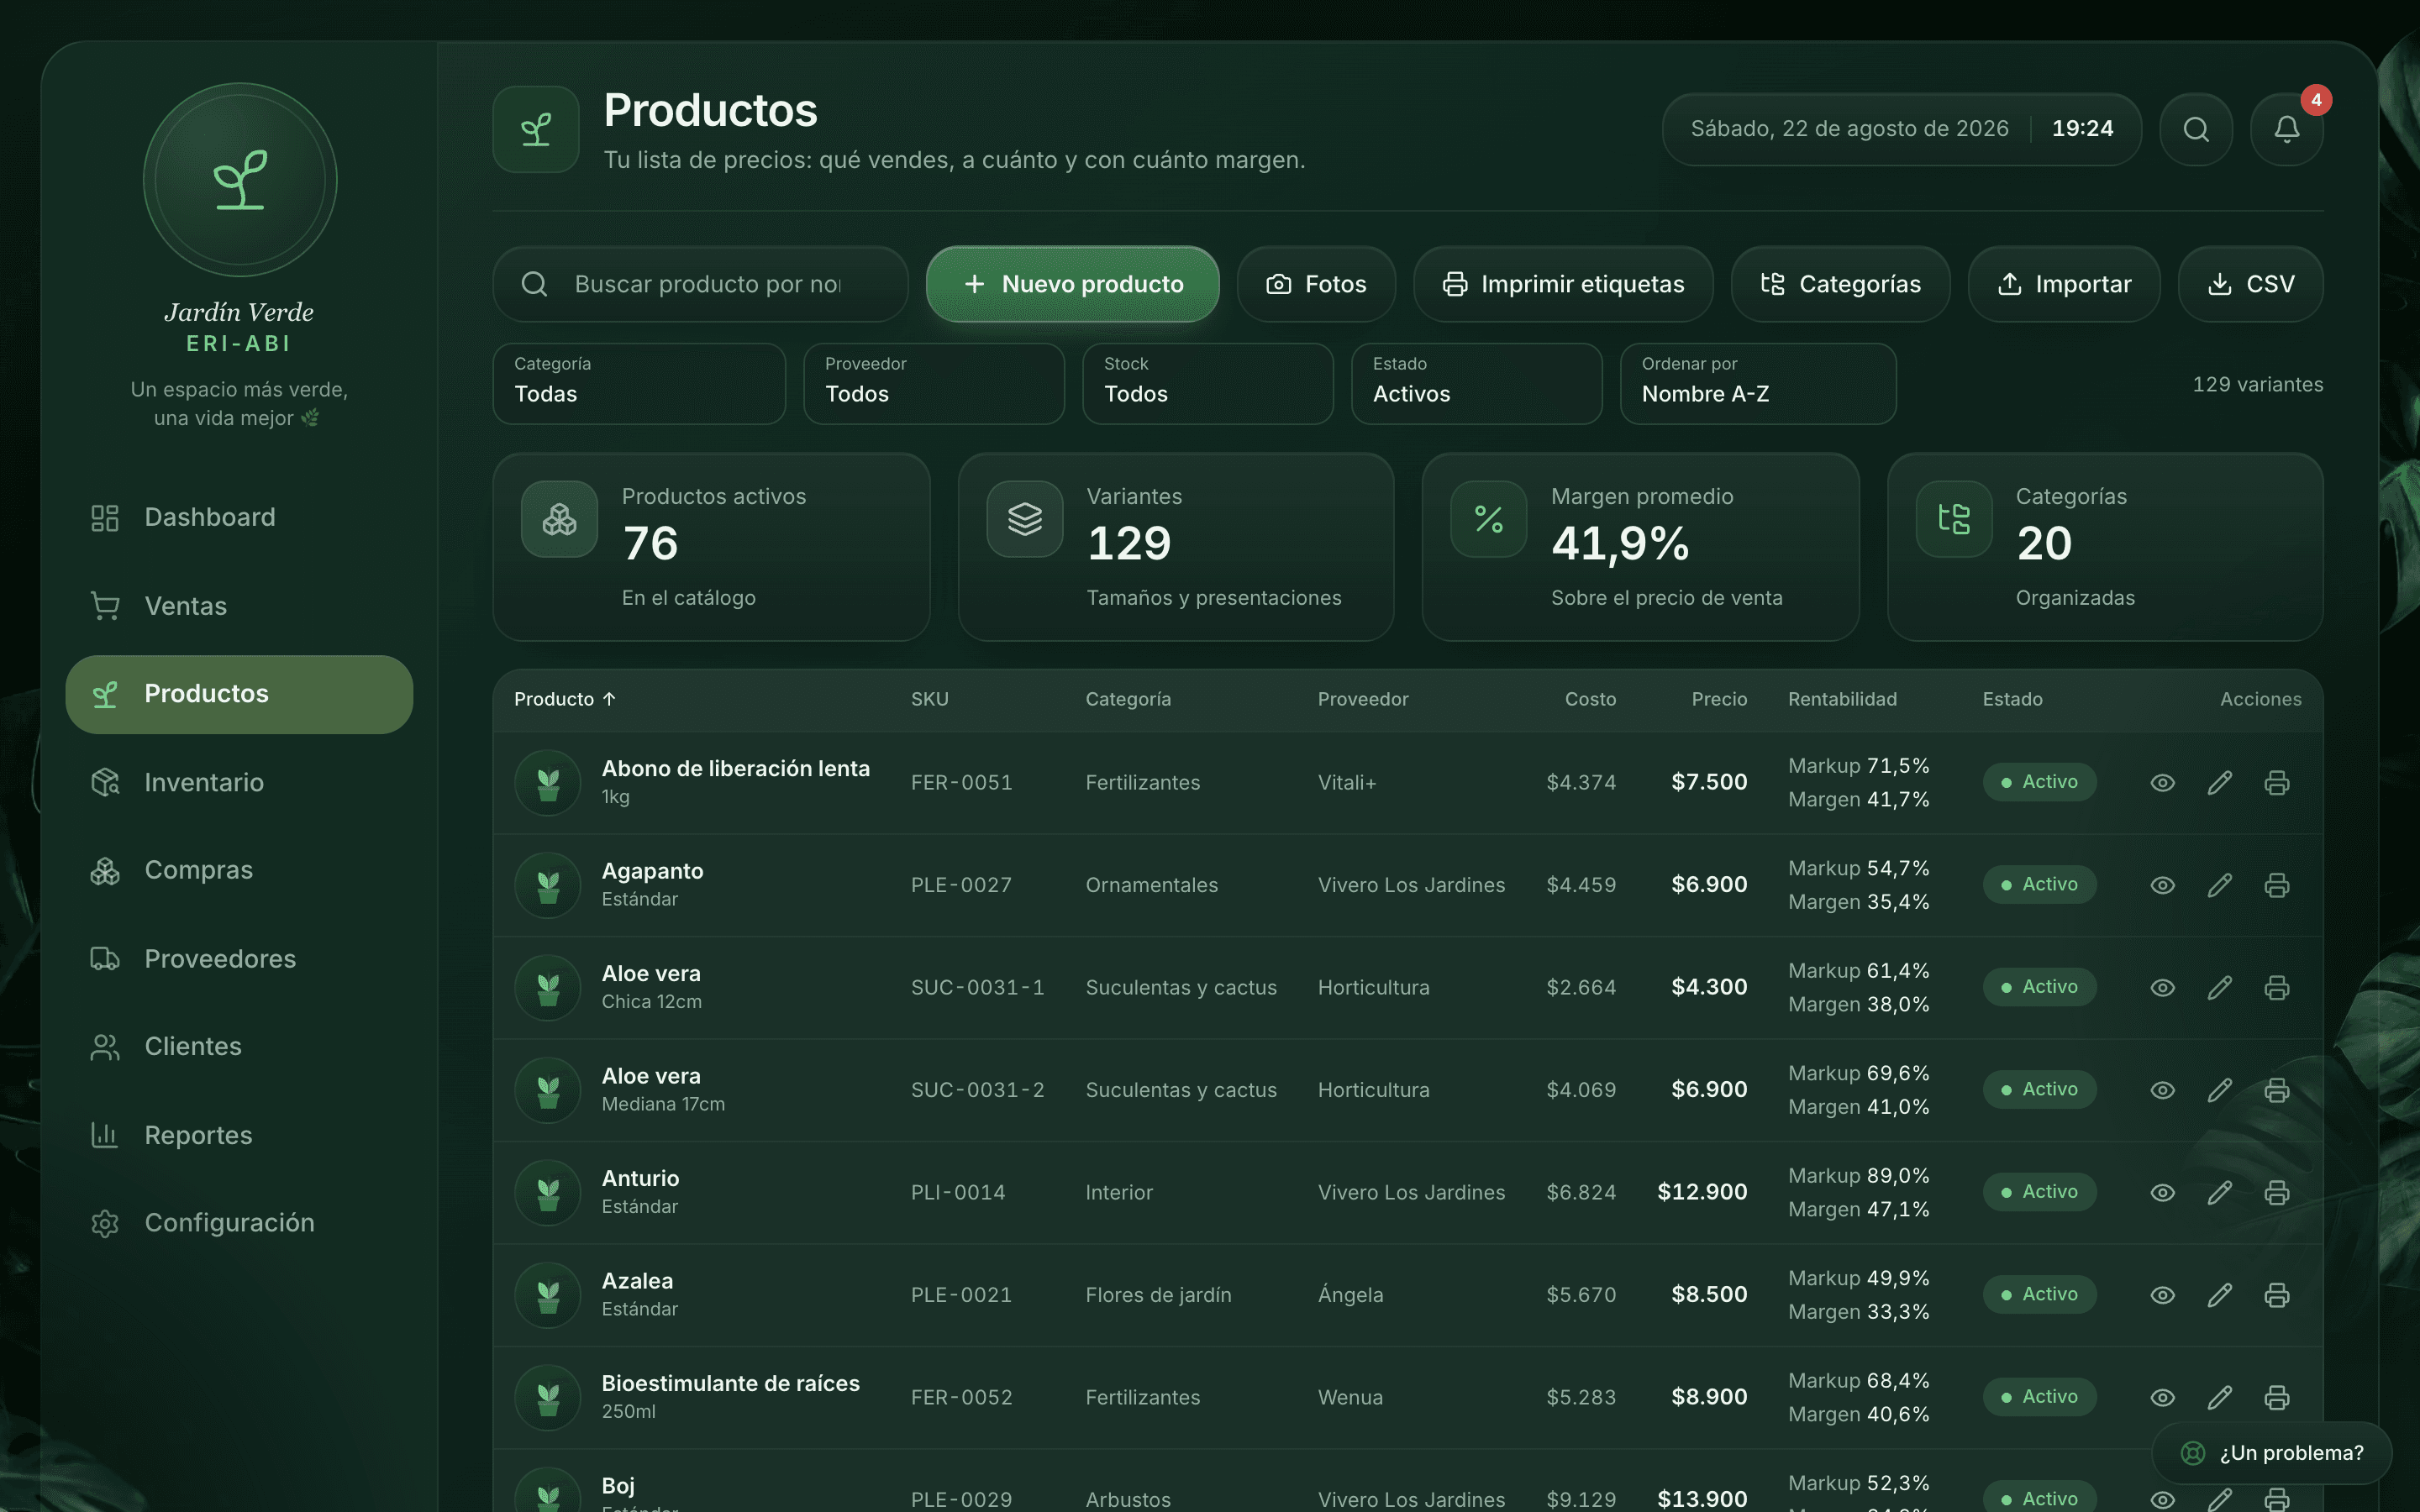Sort by the Producto column header
2420x1512 pixels.
pyautogui.click(x=565, y=699)
